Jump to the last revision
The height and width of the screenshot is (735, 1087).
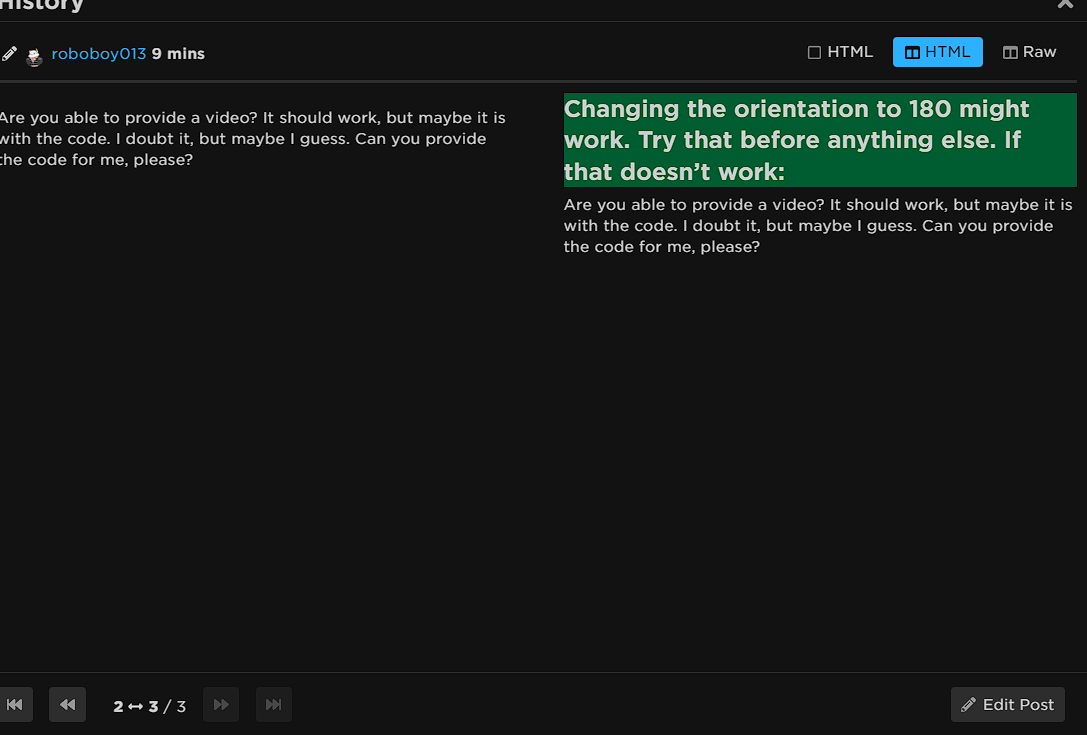pos(273,705)
